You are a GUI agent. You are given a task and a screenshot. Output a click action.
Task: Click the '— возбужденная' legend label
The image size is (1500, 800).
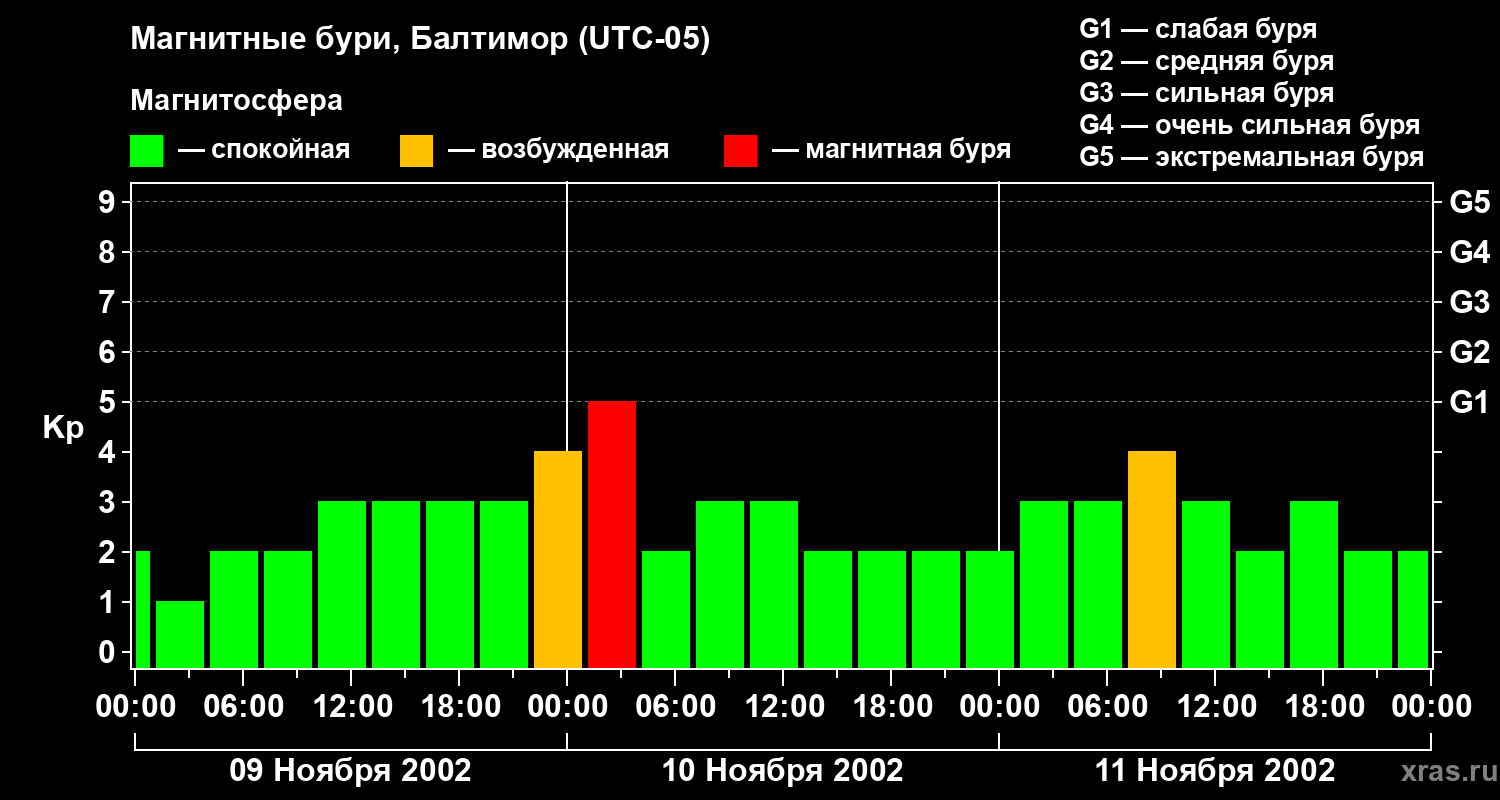558,150
